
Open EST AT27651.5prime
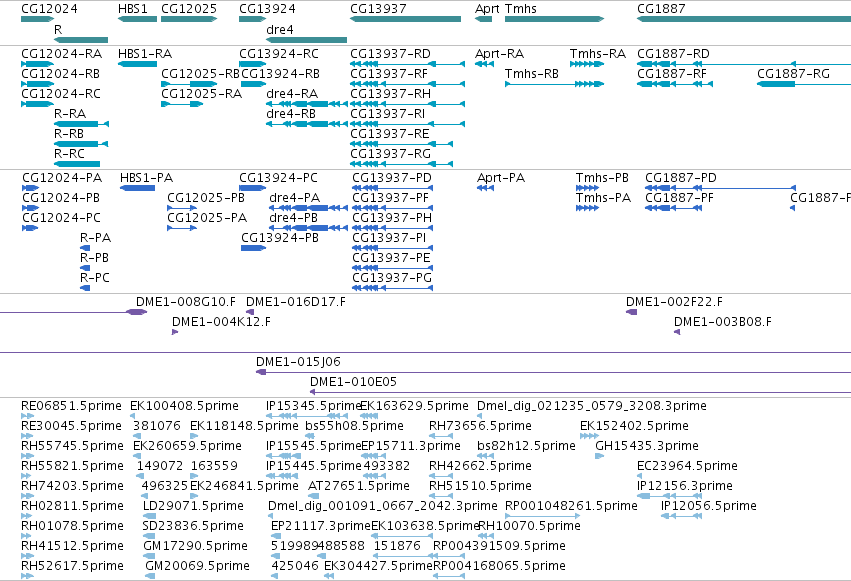[359, 487]
